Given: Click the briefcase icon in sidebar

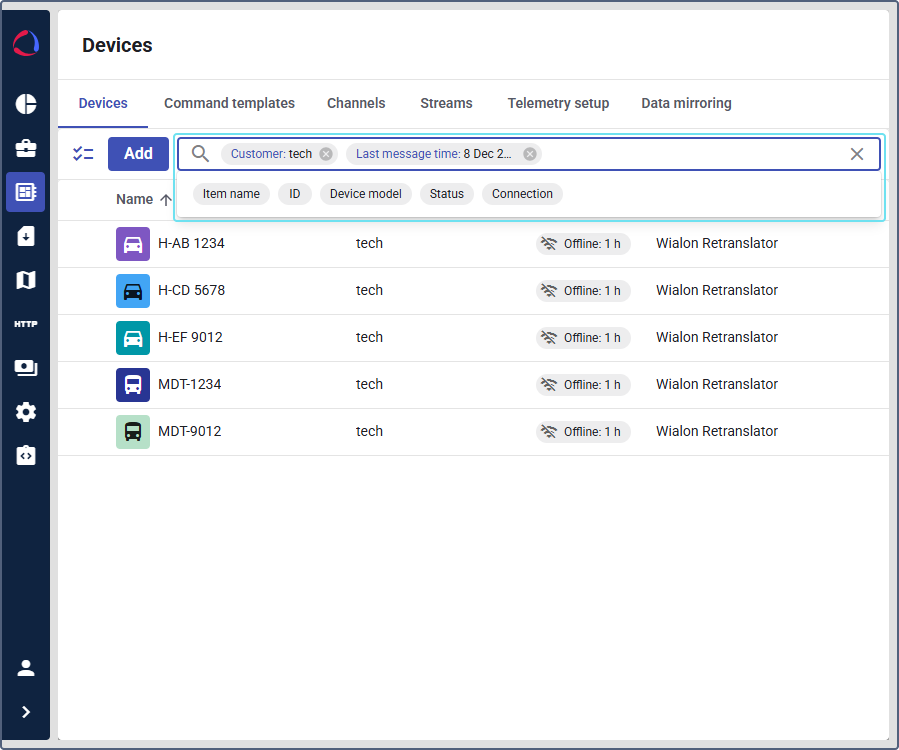Looking at the screenshot, I should (26, 148).
